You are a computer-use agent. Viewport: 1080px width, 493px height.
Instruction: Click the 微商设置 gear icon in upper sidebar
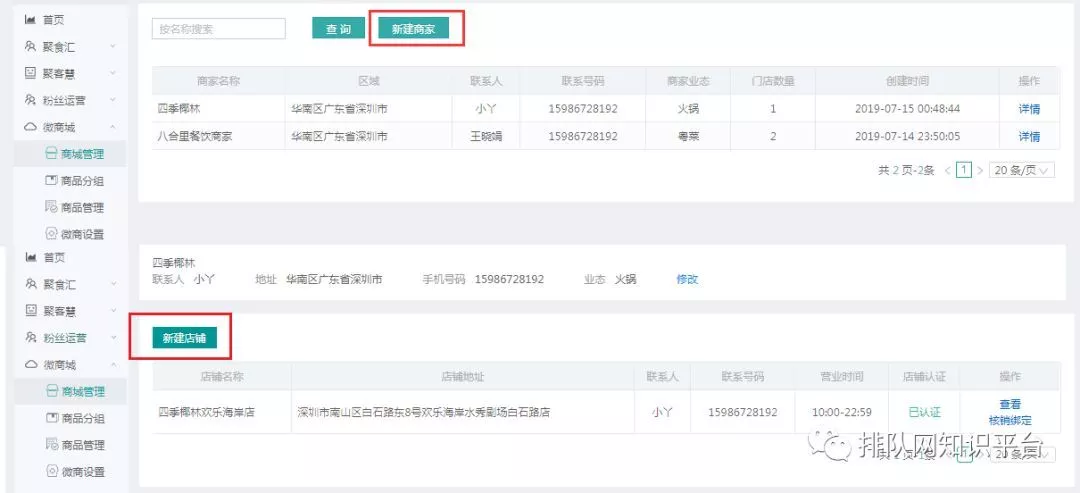click(x=52, y=235)
